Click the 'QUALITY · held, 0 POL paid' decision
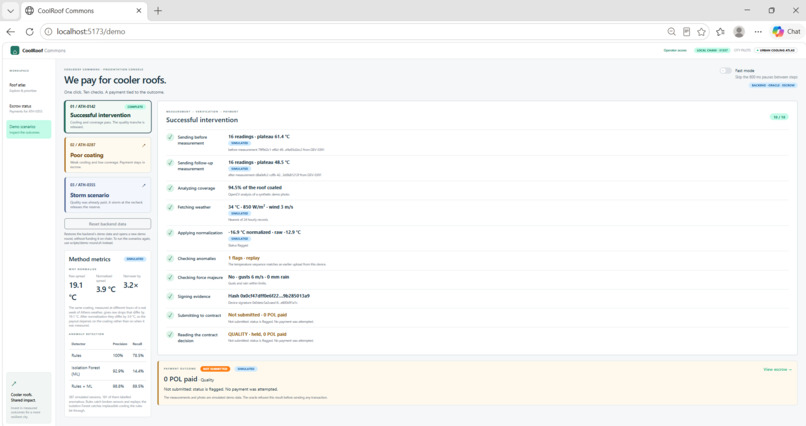 [258, 334]
